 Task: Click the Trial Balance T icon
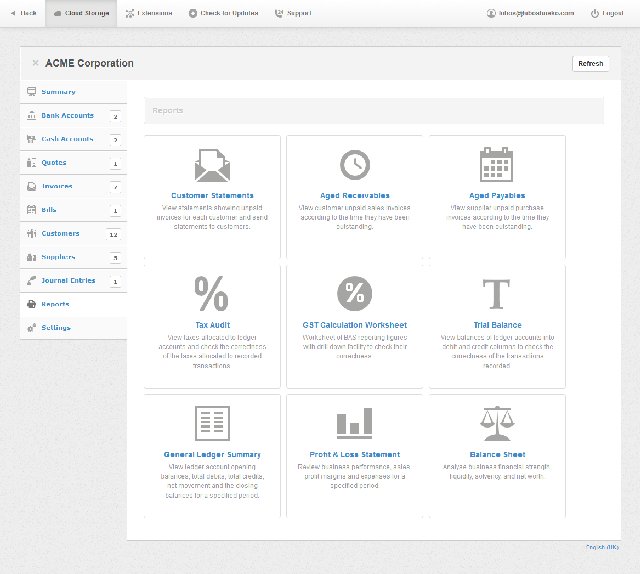click(496, 294)
